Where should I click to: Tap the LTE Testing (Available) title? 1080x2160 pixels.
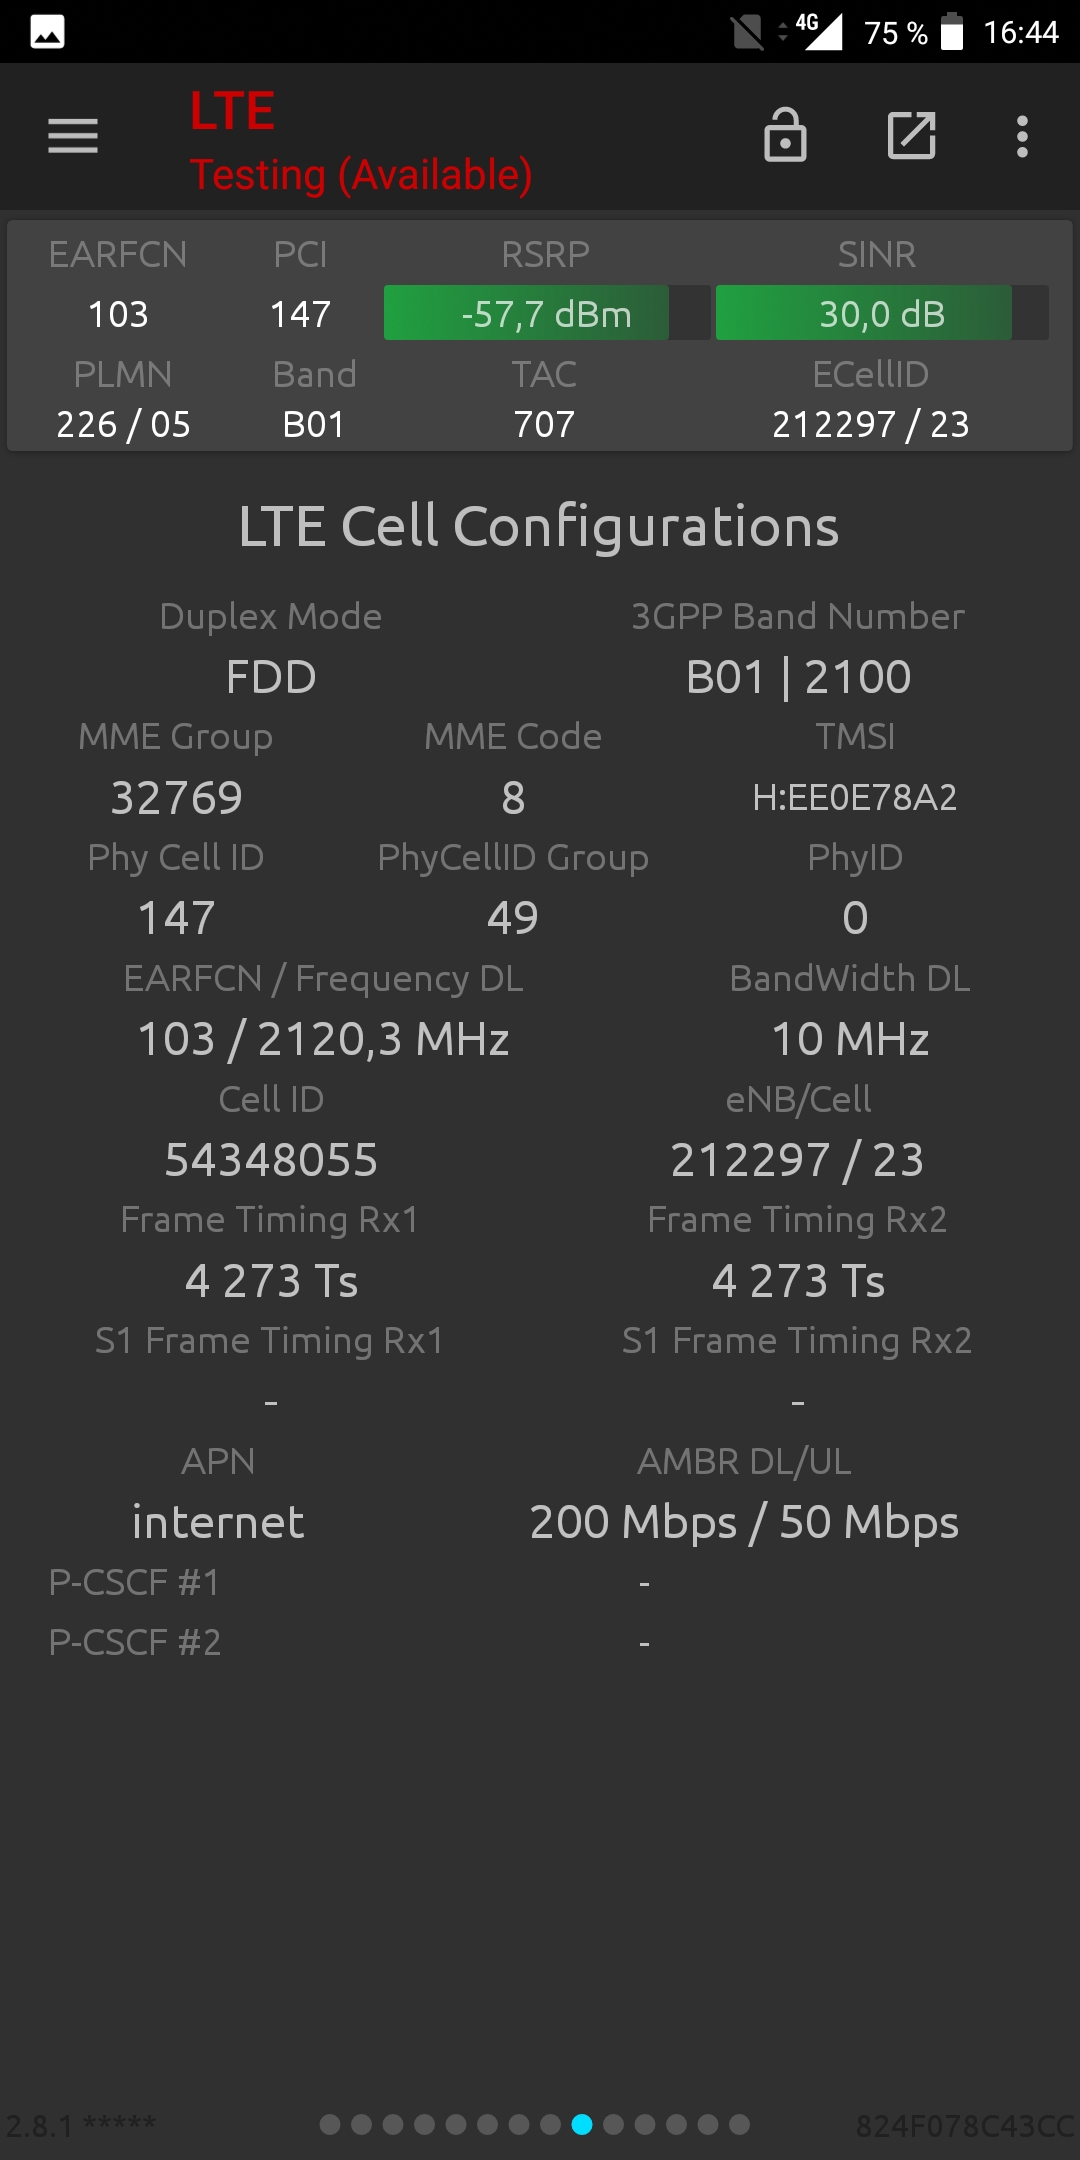(361, 141)
